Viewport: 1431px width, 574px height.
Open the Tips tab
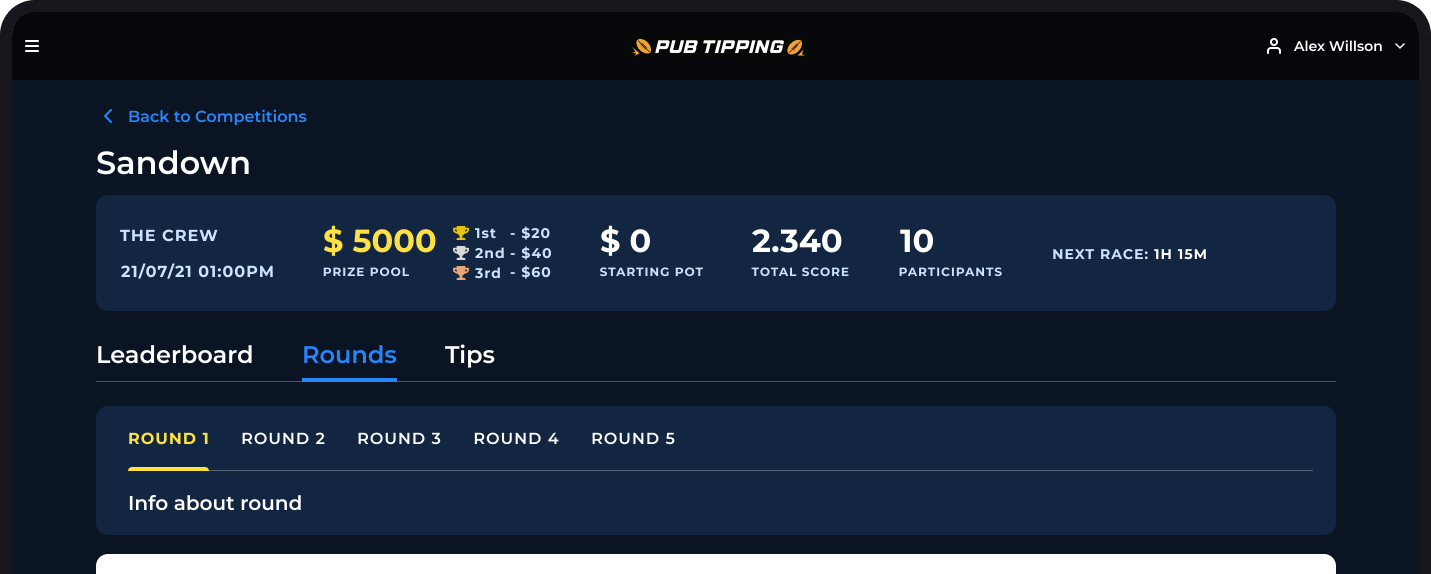[x=470, y=355]
